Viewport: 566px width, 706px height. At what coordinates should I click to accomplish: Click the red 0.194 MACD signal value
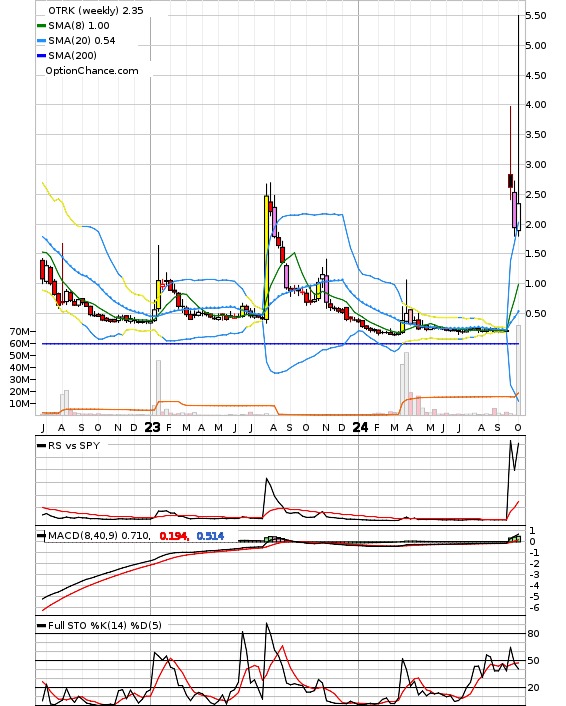point(173,536)
